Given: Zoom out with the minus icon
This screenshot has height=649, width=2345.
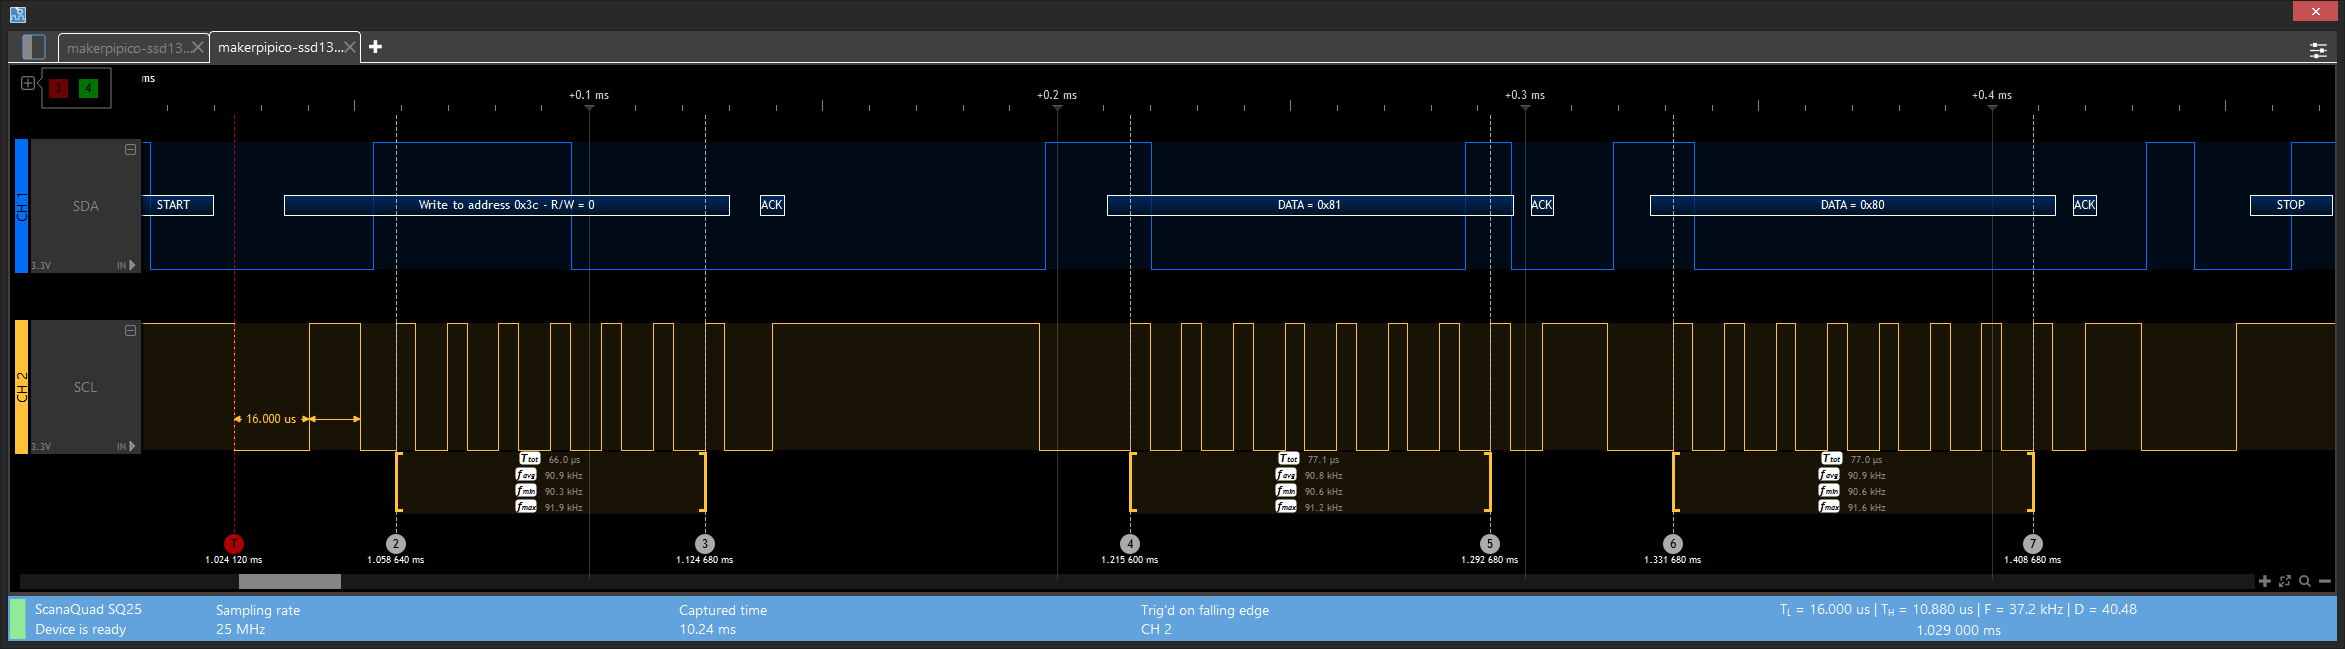Looking at the screenshot, I should pyautogui.click(x=2325, y=581).
